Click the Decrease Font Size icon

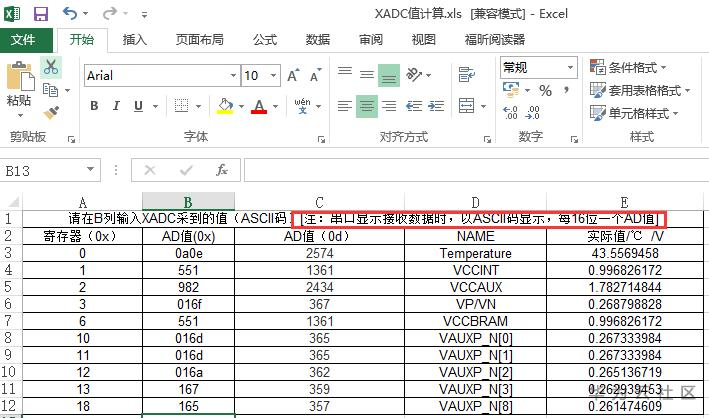tap(316, 75)
